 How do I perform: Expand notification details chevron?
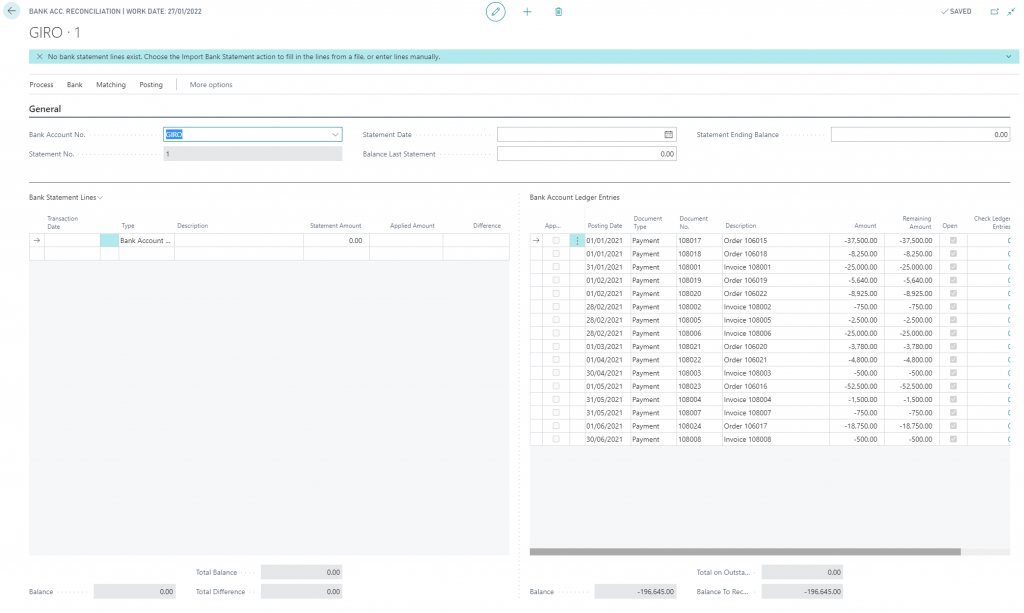pos(1008,57)
